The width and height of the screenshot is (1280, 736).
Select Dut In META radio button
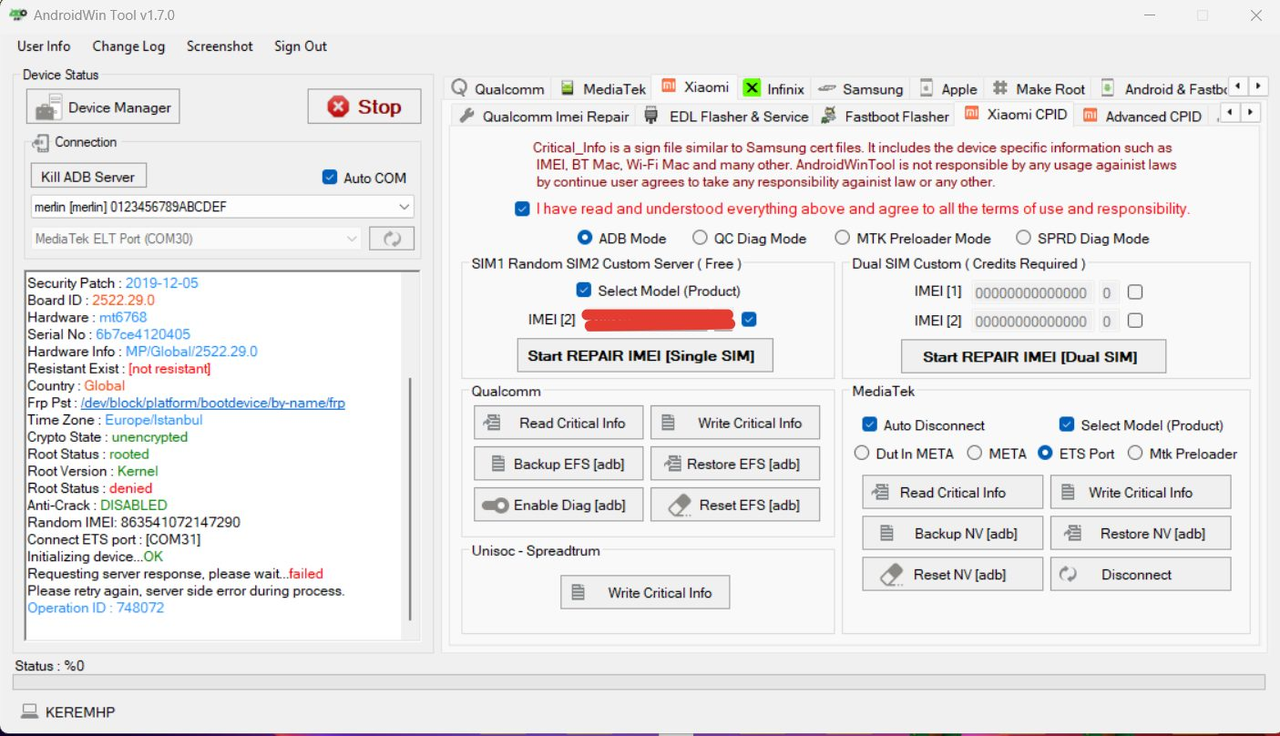point(862,453)
